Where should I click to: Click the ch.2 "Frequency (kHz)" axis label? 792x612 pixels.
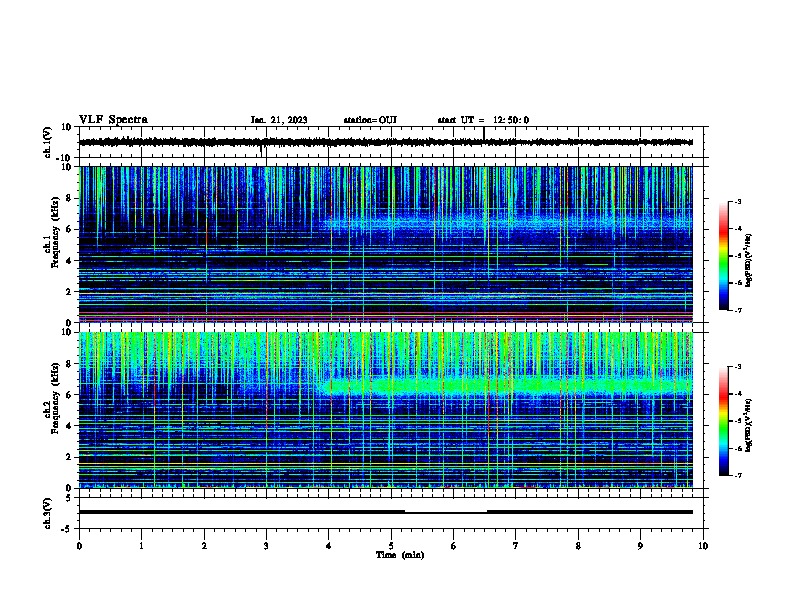(x=55, y=398)
